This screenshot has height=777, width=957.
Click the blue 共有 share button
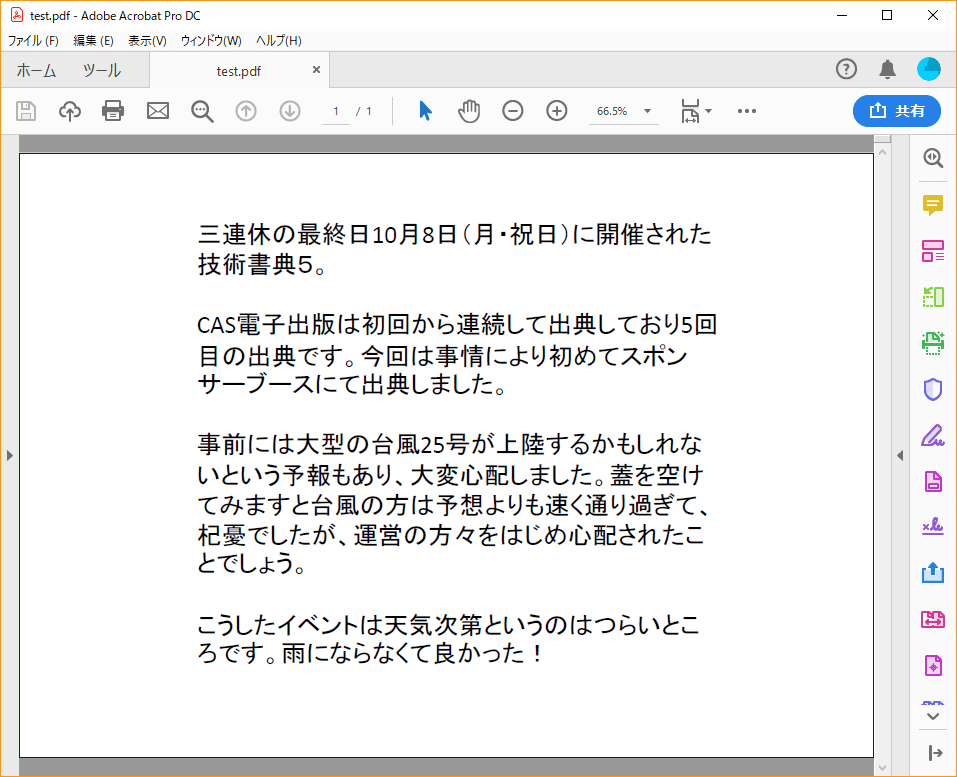897,111
